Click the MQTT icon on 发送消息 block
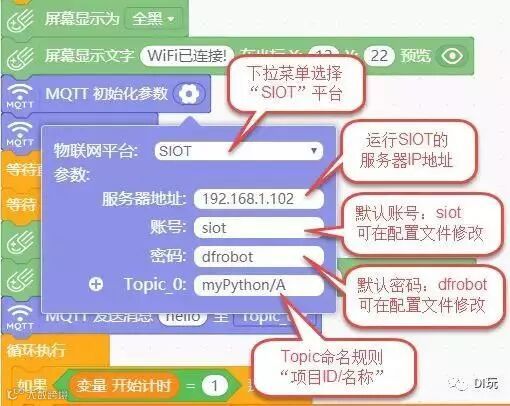 [20, 317]
